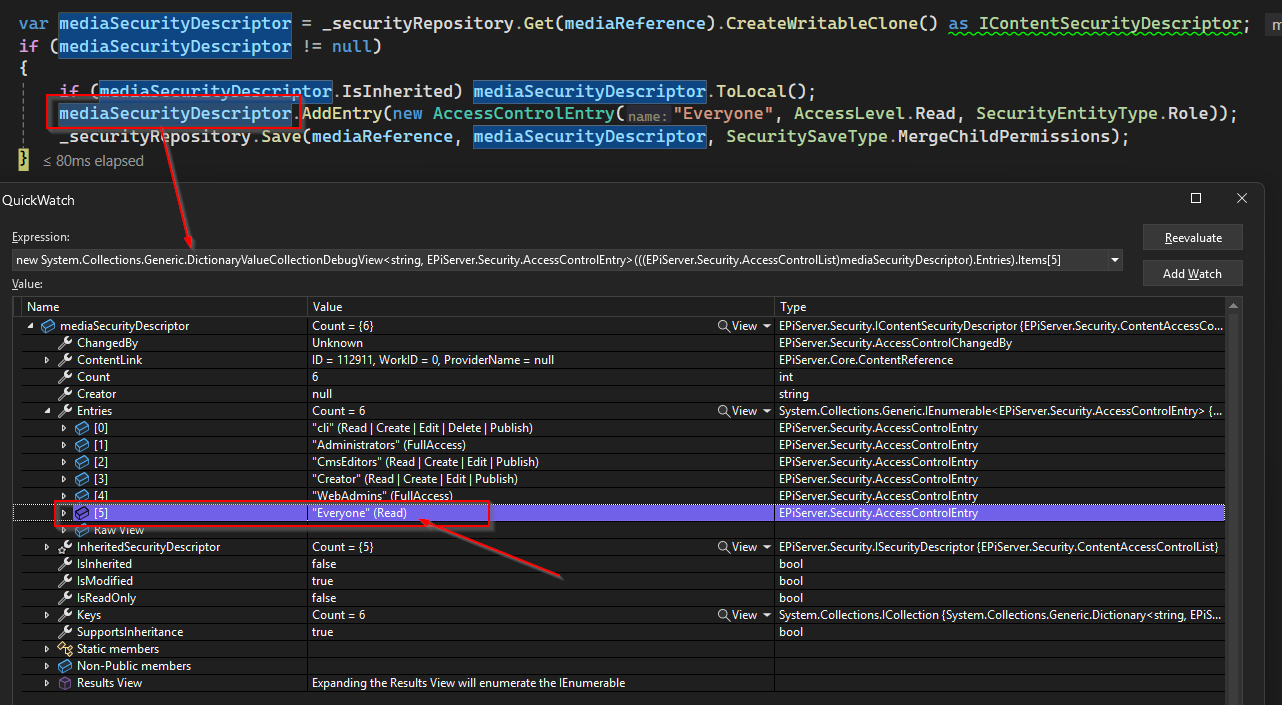This screenshot has height=705, width=1282.
Task: Expand the Keys collection node
Action: [x=47, y=615]
